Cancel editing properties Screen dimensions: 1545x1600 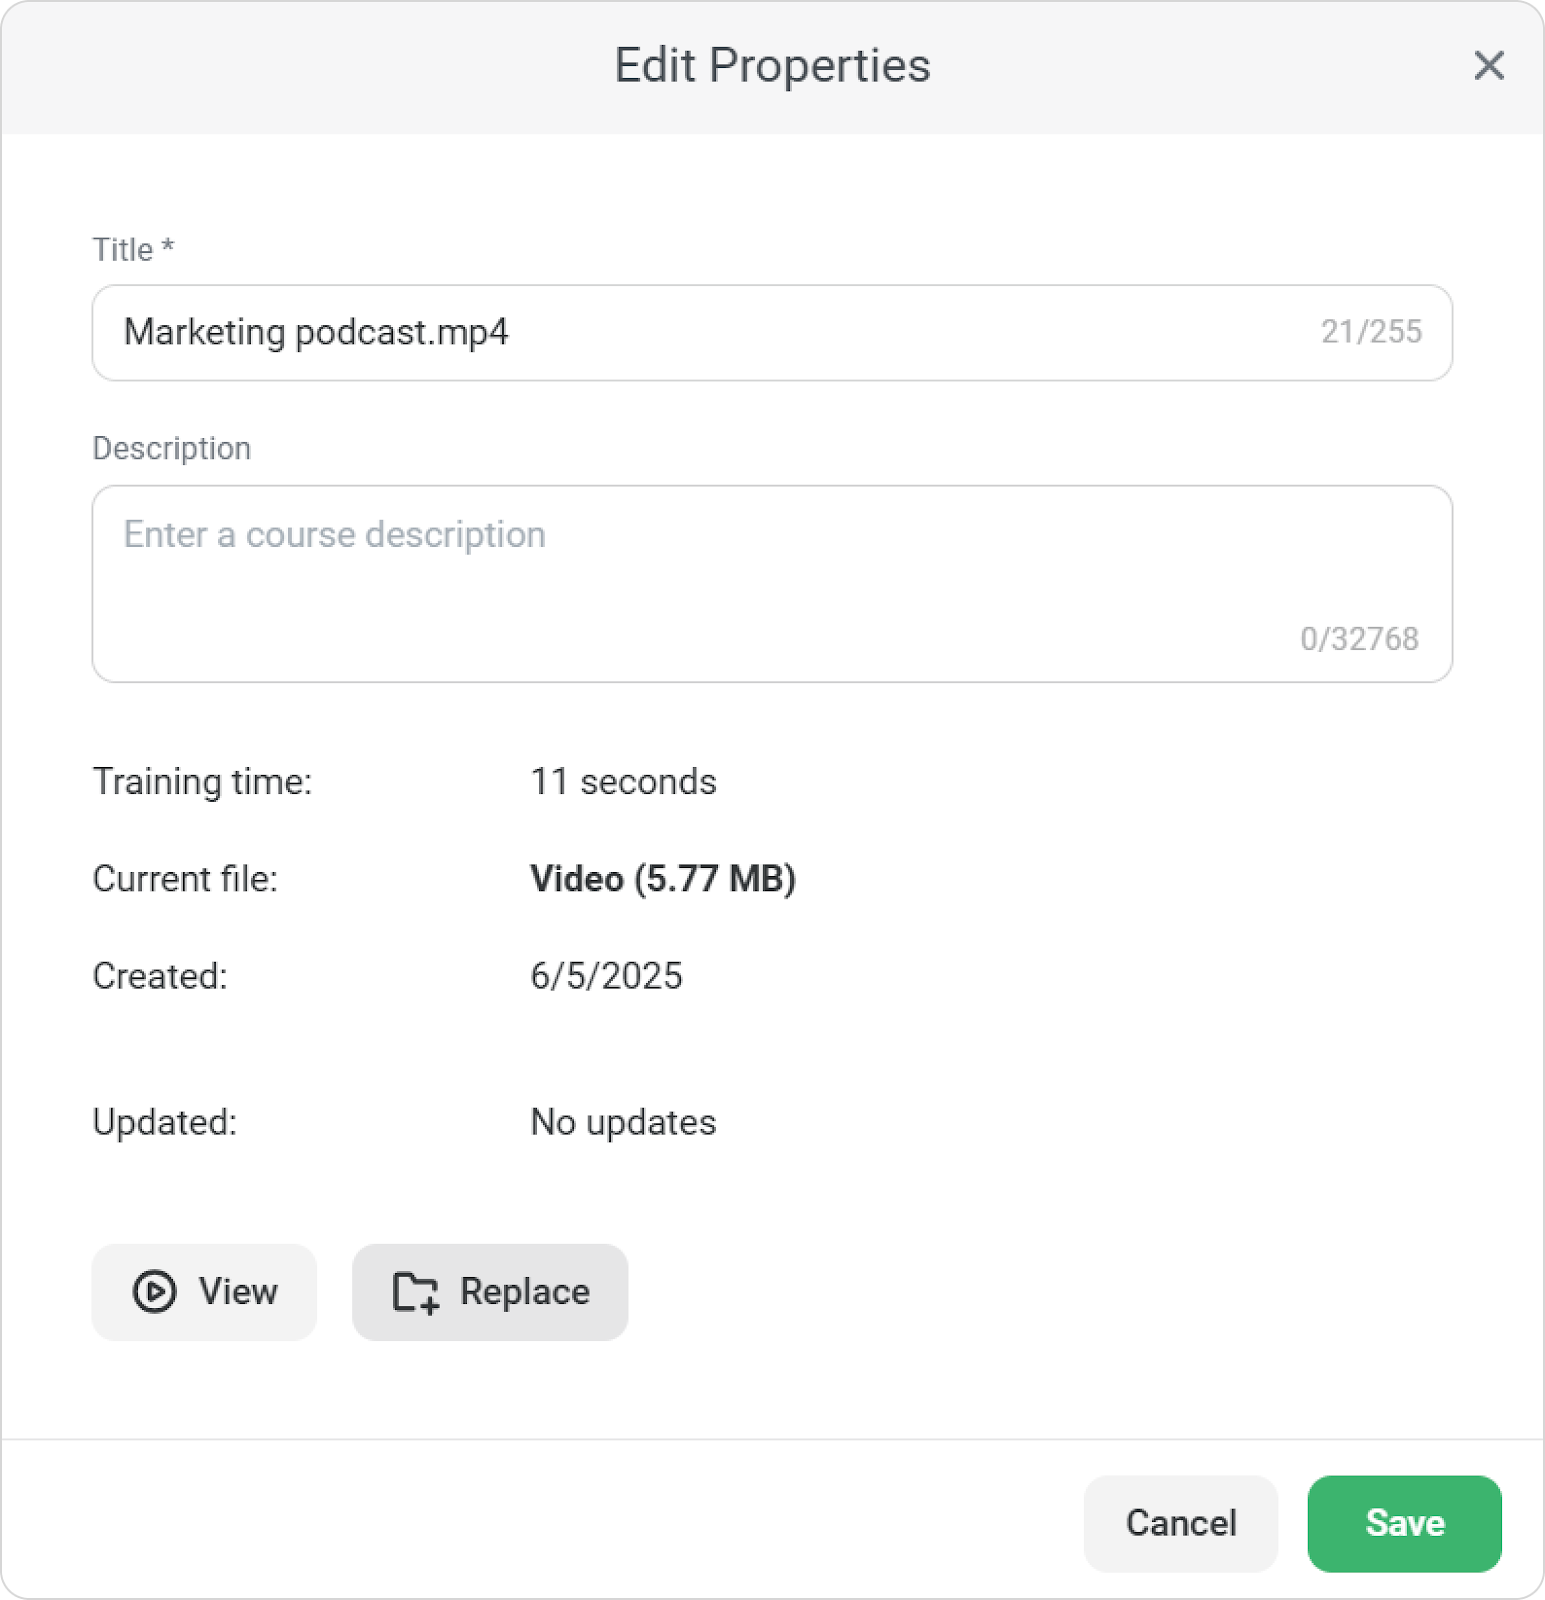(1180, 1523)
